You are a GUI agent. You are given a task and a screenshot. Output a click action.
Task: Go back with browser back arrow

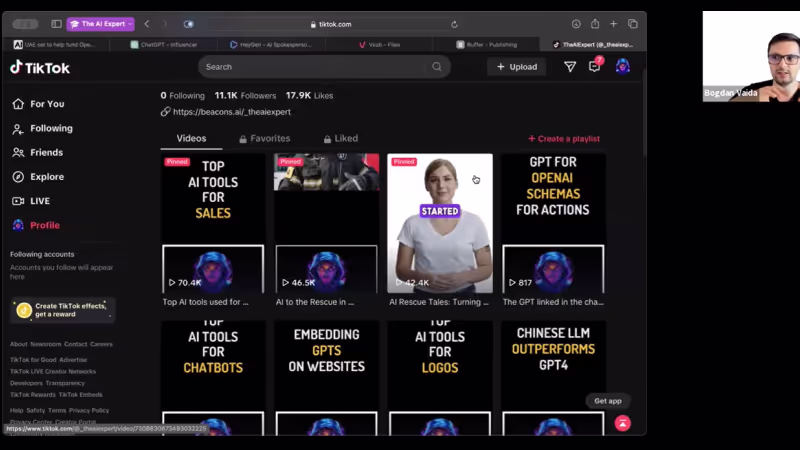[x=147, y=24]
